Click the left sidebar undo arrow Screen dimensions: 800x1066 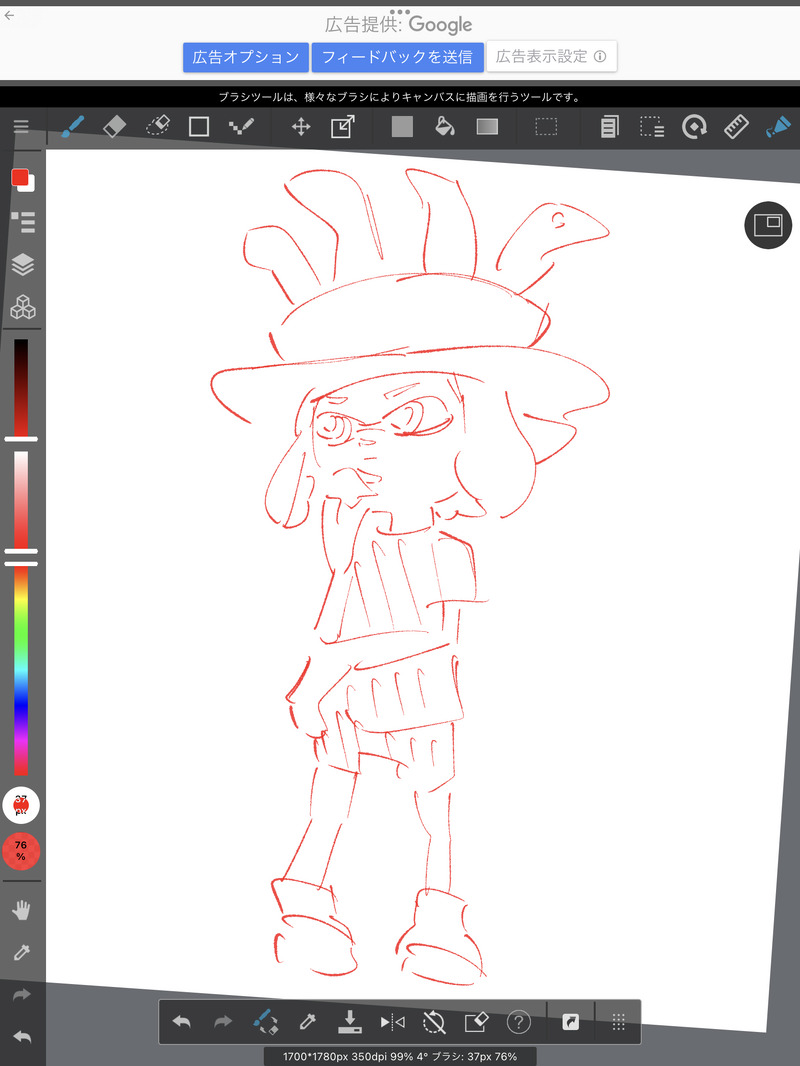[22, 1037]
